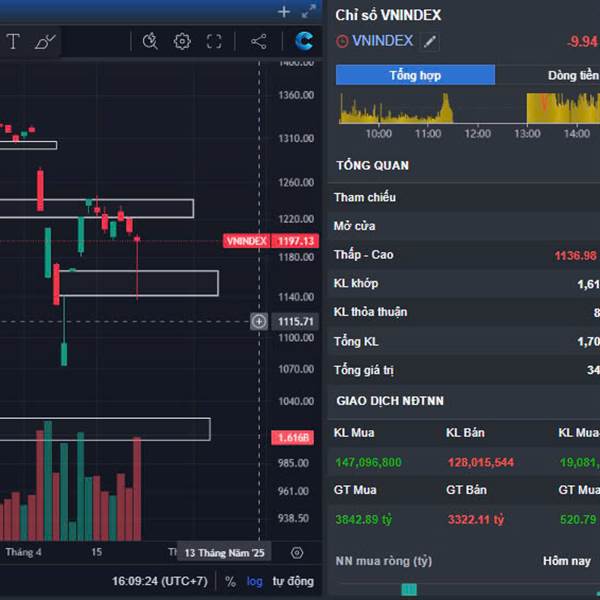Open price scale settings gear icon
The height and width of the screenshot is (600, 600).
click(297, 553)
